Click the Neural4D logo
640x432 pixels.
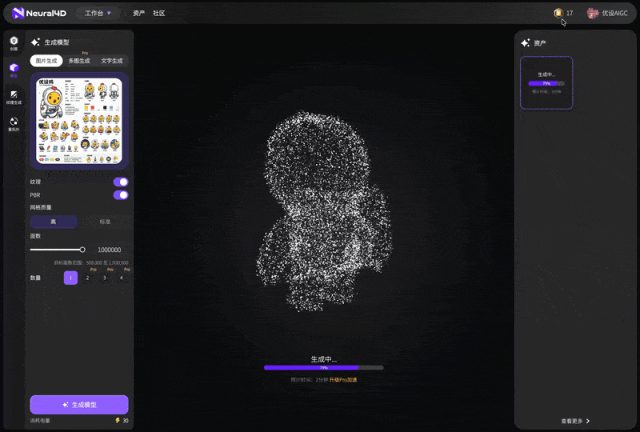click(x=39, y=13)
